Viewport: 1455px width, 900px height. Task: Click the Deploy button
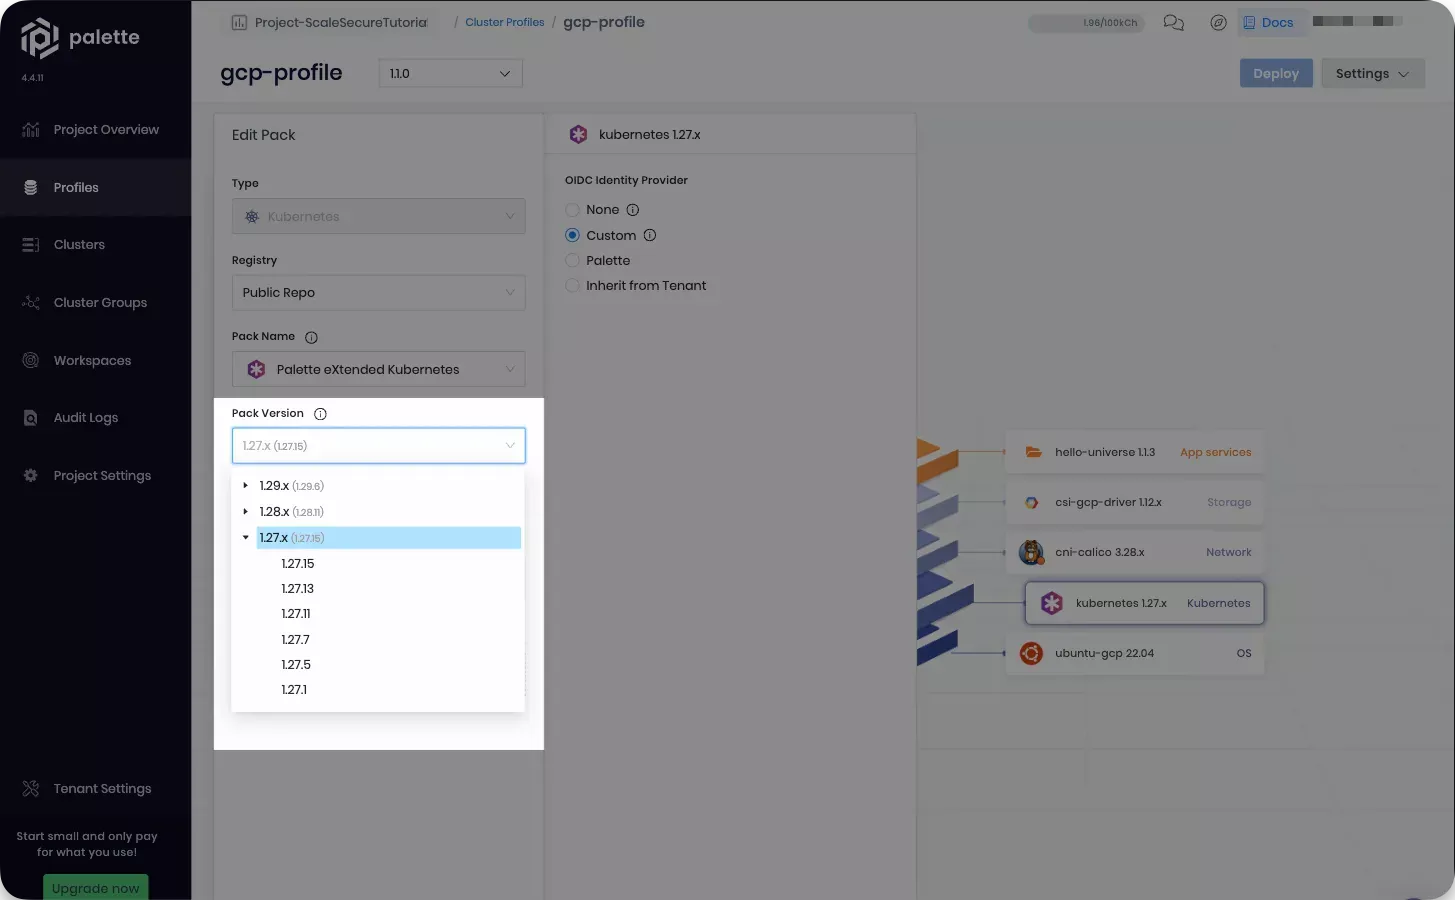(x=1276, y=73)
